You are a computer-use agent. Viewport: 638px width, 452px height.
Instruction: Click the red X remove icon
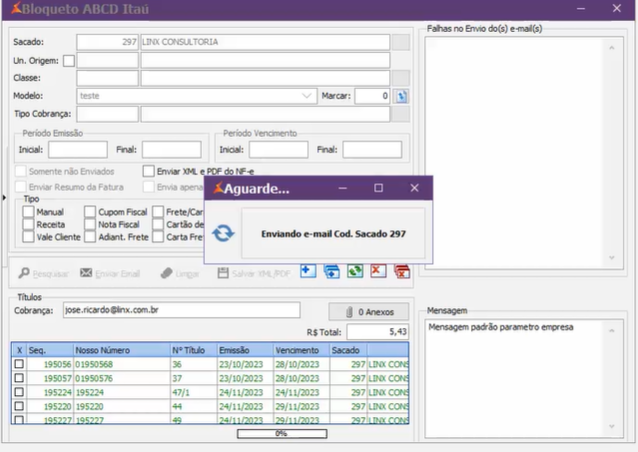click(x=378, y=271)
